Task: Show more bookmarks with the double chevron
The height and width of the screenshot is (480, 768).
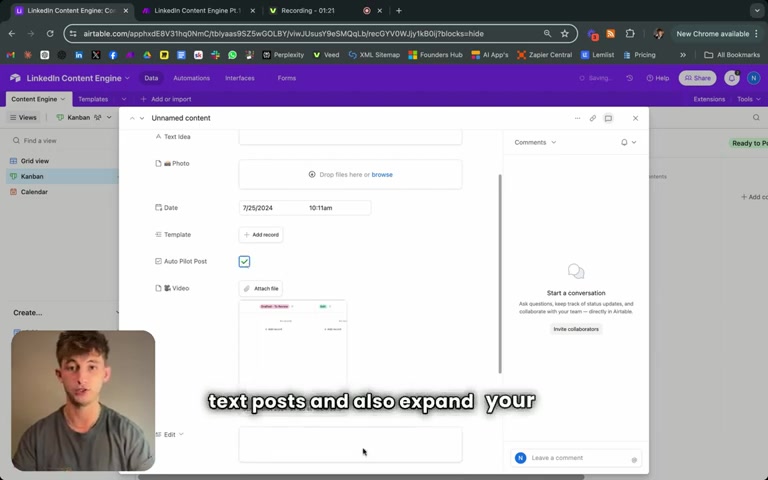Action: 683,55
